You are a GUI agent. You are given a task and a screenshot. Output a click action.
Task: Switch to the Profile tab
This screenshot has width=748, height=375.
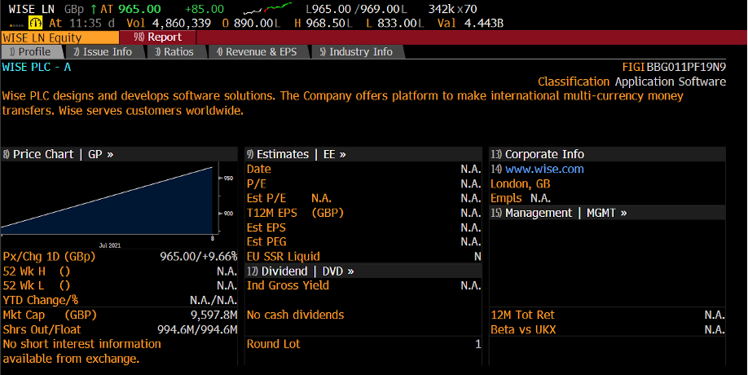coord(32,52)
